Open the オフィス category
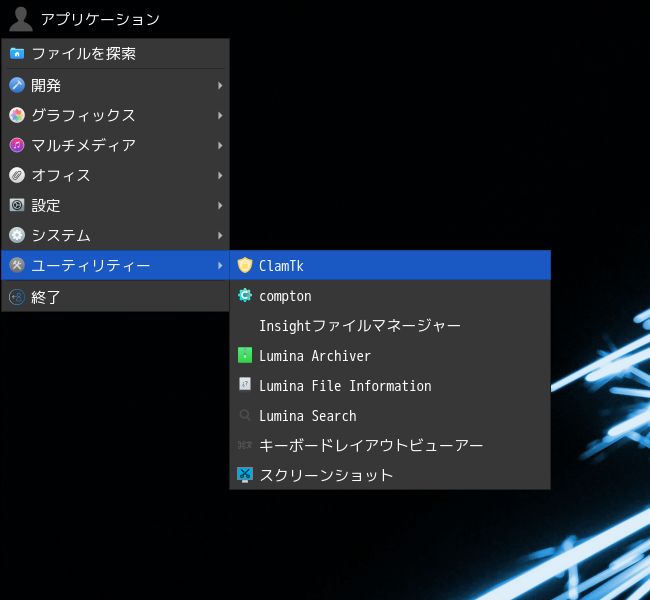 coord(116,175)
